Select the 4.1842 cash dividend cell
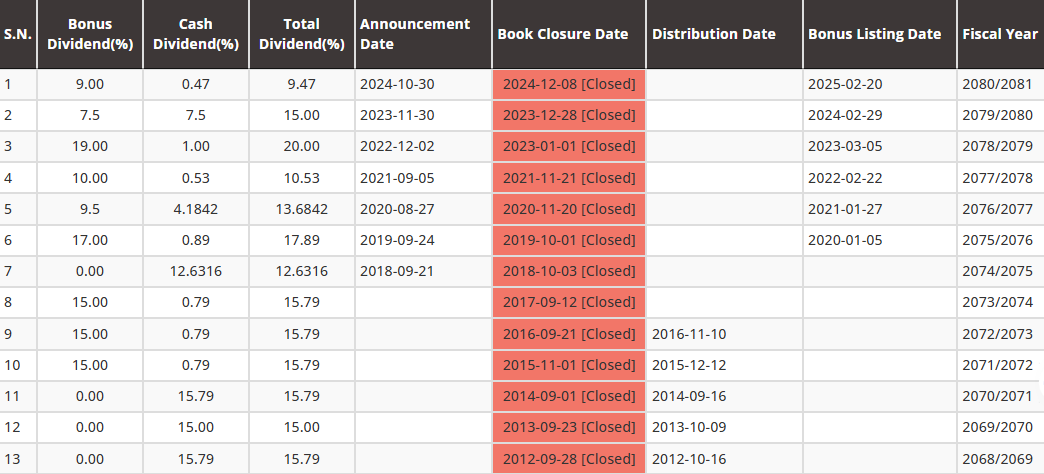 (196, 209)
